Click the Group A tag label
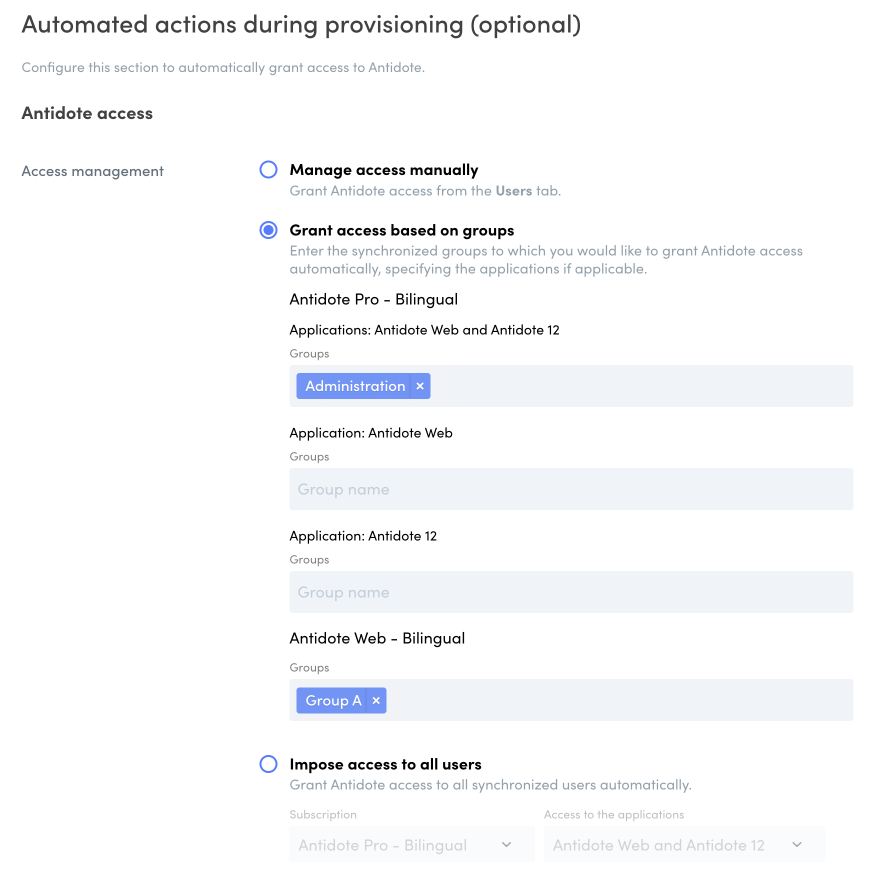Viewport: 887px width, 888px height. pyautogui.click(x=333, y=701)
